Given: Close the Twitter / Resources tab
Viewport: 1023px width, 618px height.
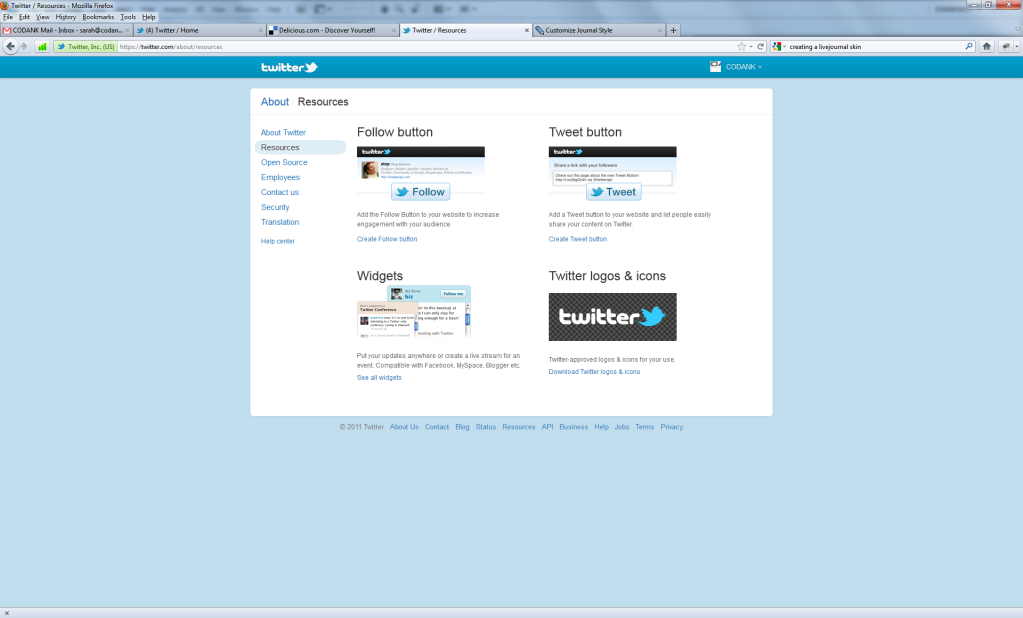Looking at the screenshot, I should pyautogui.click(x=527, y=30).
